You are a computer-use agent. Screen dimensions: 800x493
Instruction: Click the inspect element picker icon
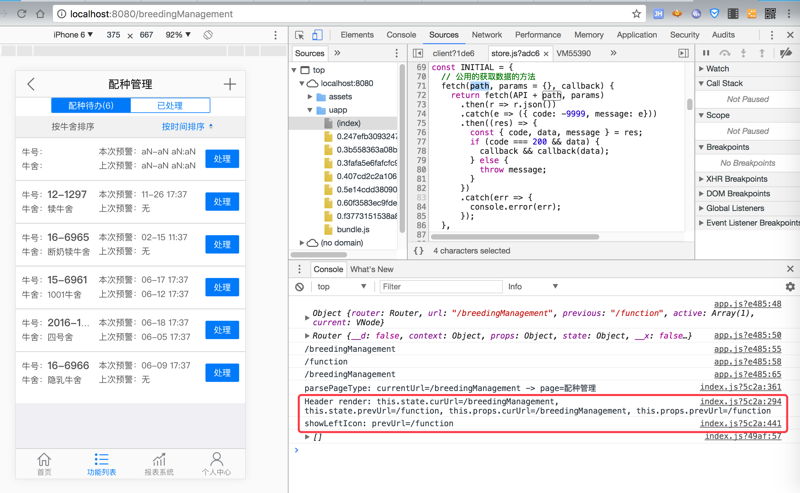point(299,35)
